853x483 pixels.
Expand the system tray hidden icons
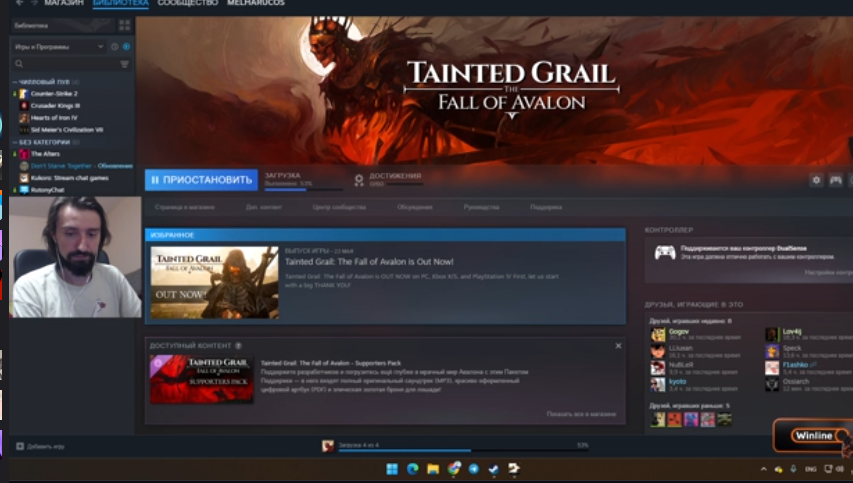point(763,469)
